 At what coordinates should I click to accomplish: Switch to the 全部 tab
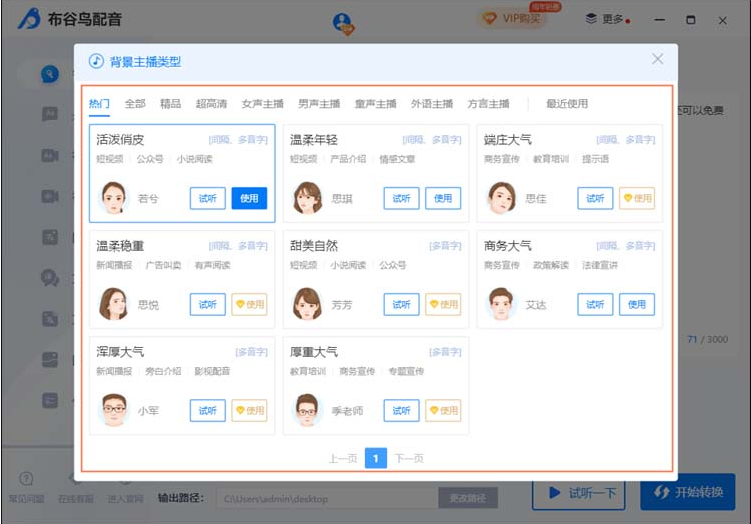point(135,104)
